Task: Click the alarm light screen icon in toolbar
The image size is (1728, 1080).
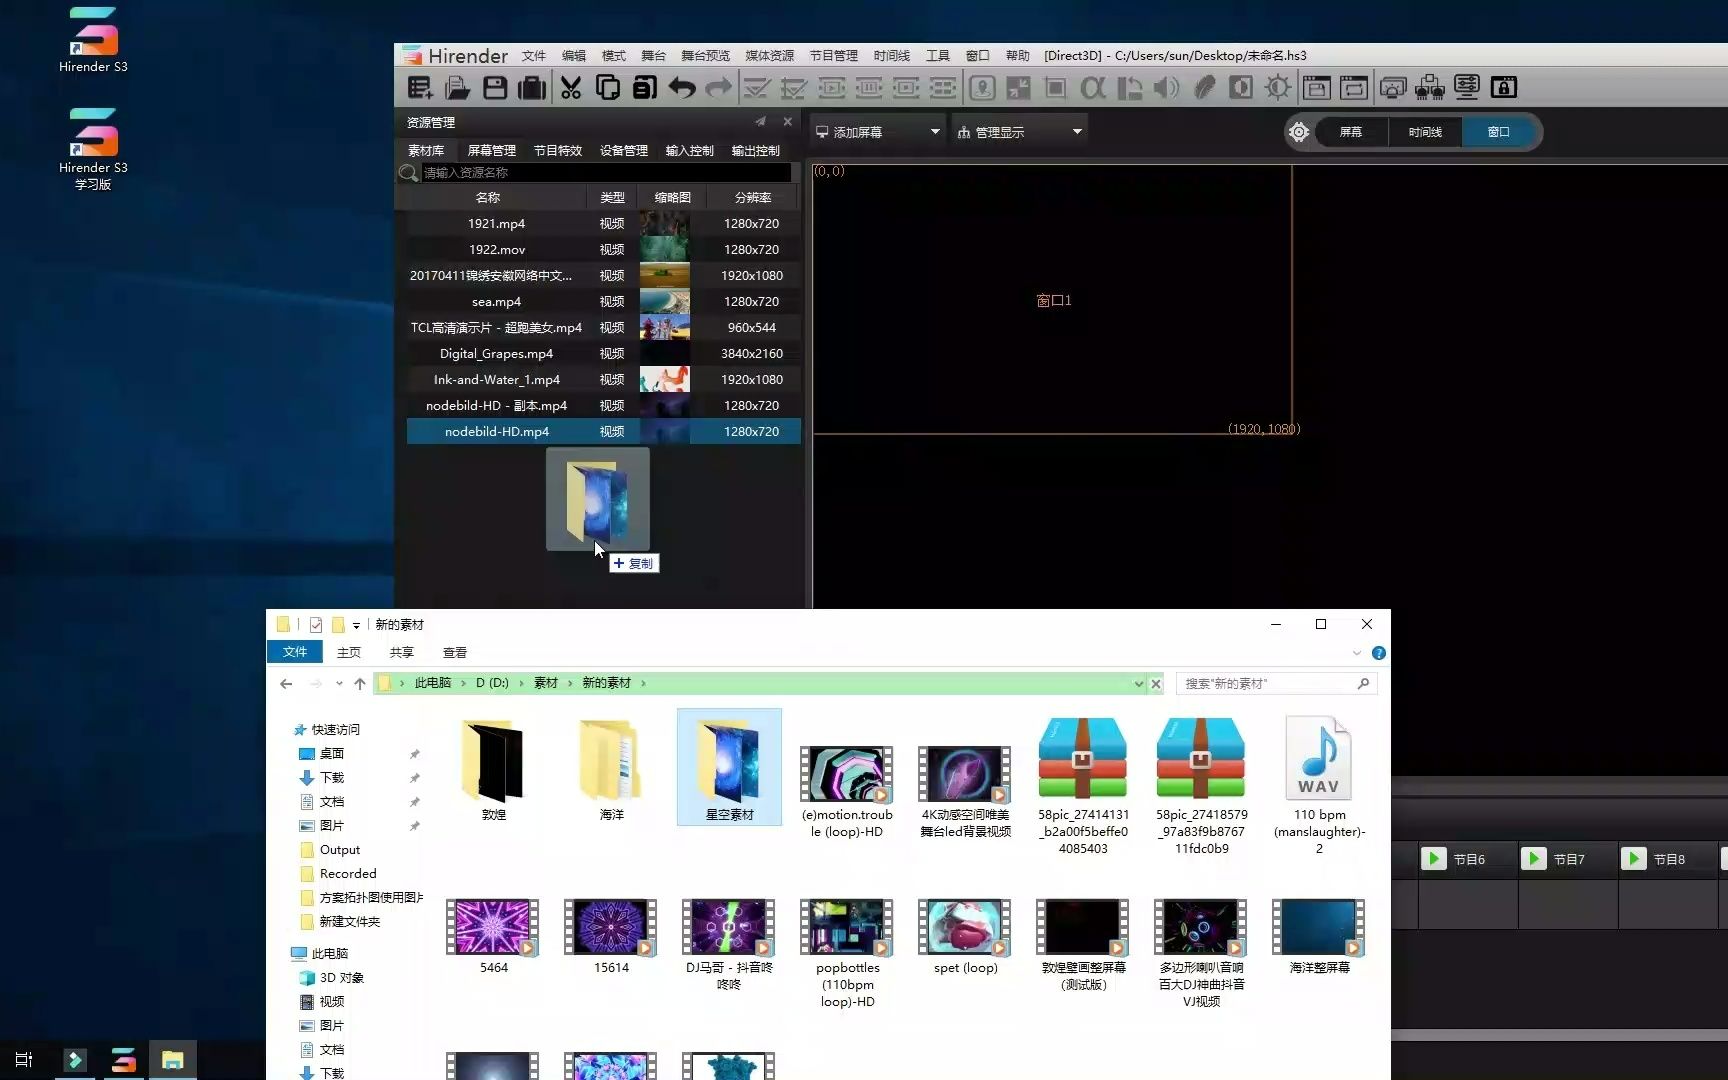Action: [1393, 88]
